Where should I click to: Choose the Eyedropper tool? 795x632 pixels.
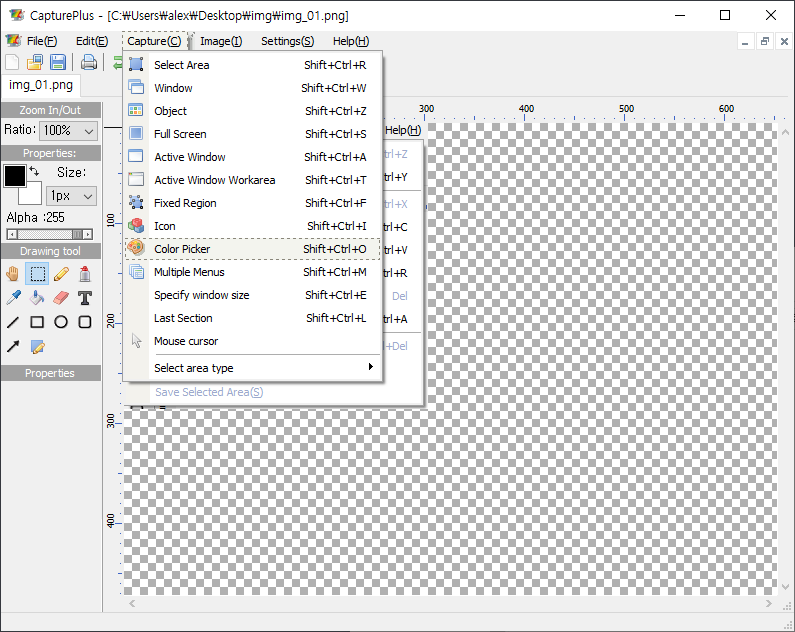click(x=13, y=297)
